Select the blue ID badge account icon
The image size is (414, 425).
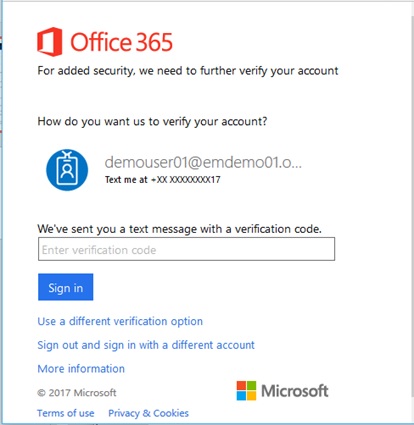point(67,170)
